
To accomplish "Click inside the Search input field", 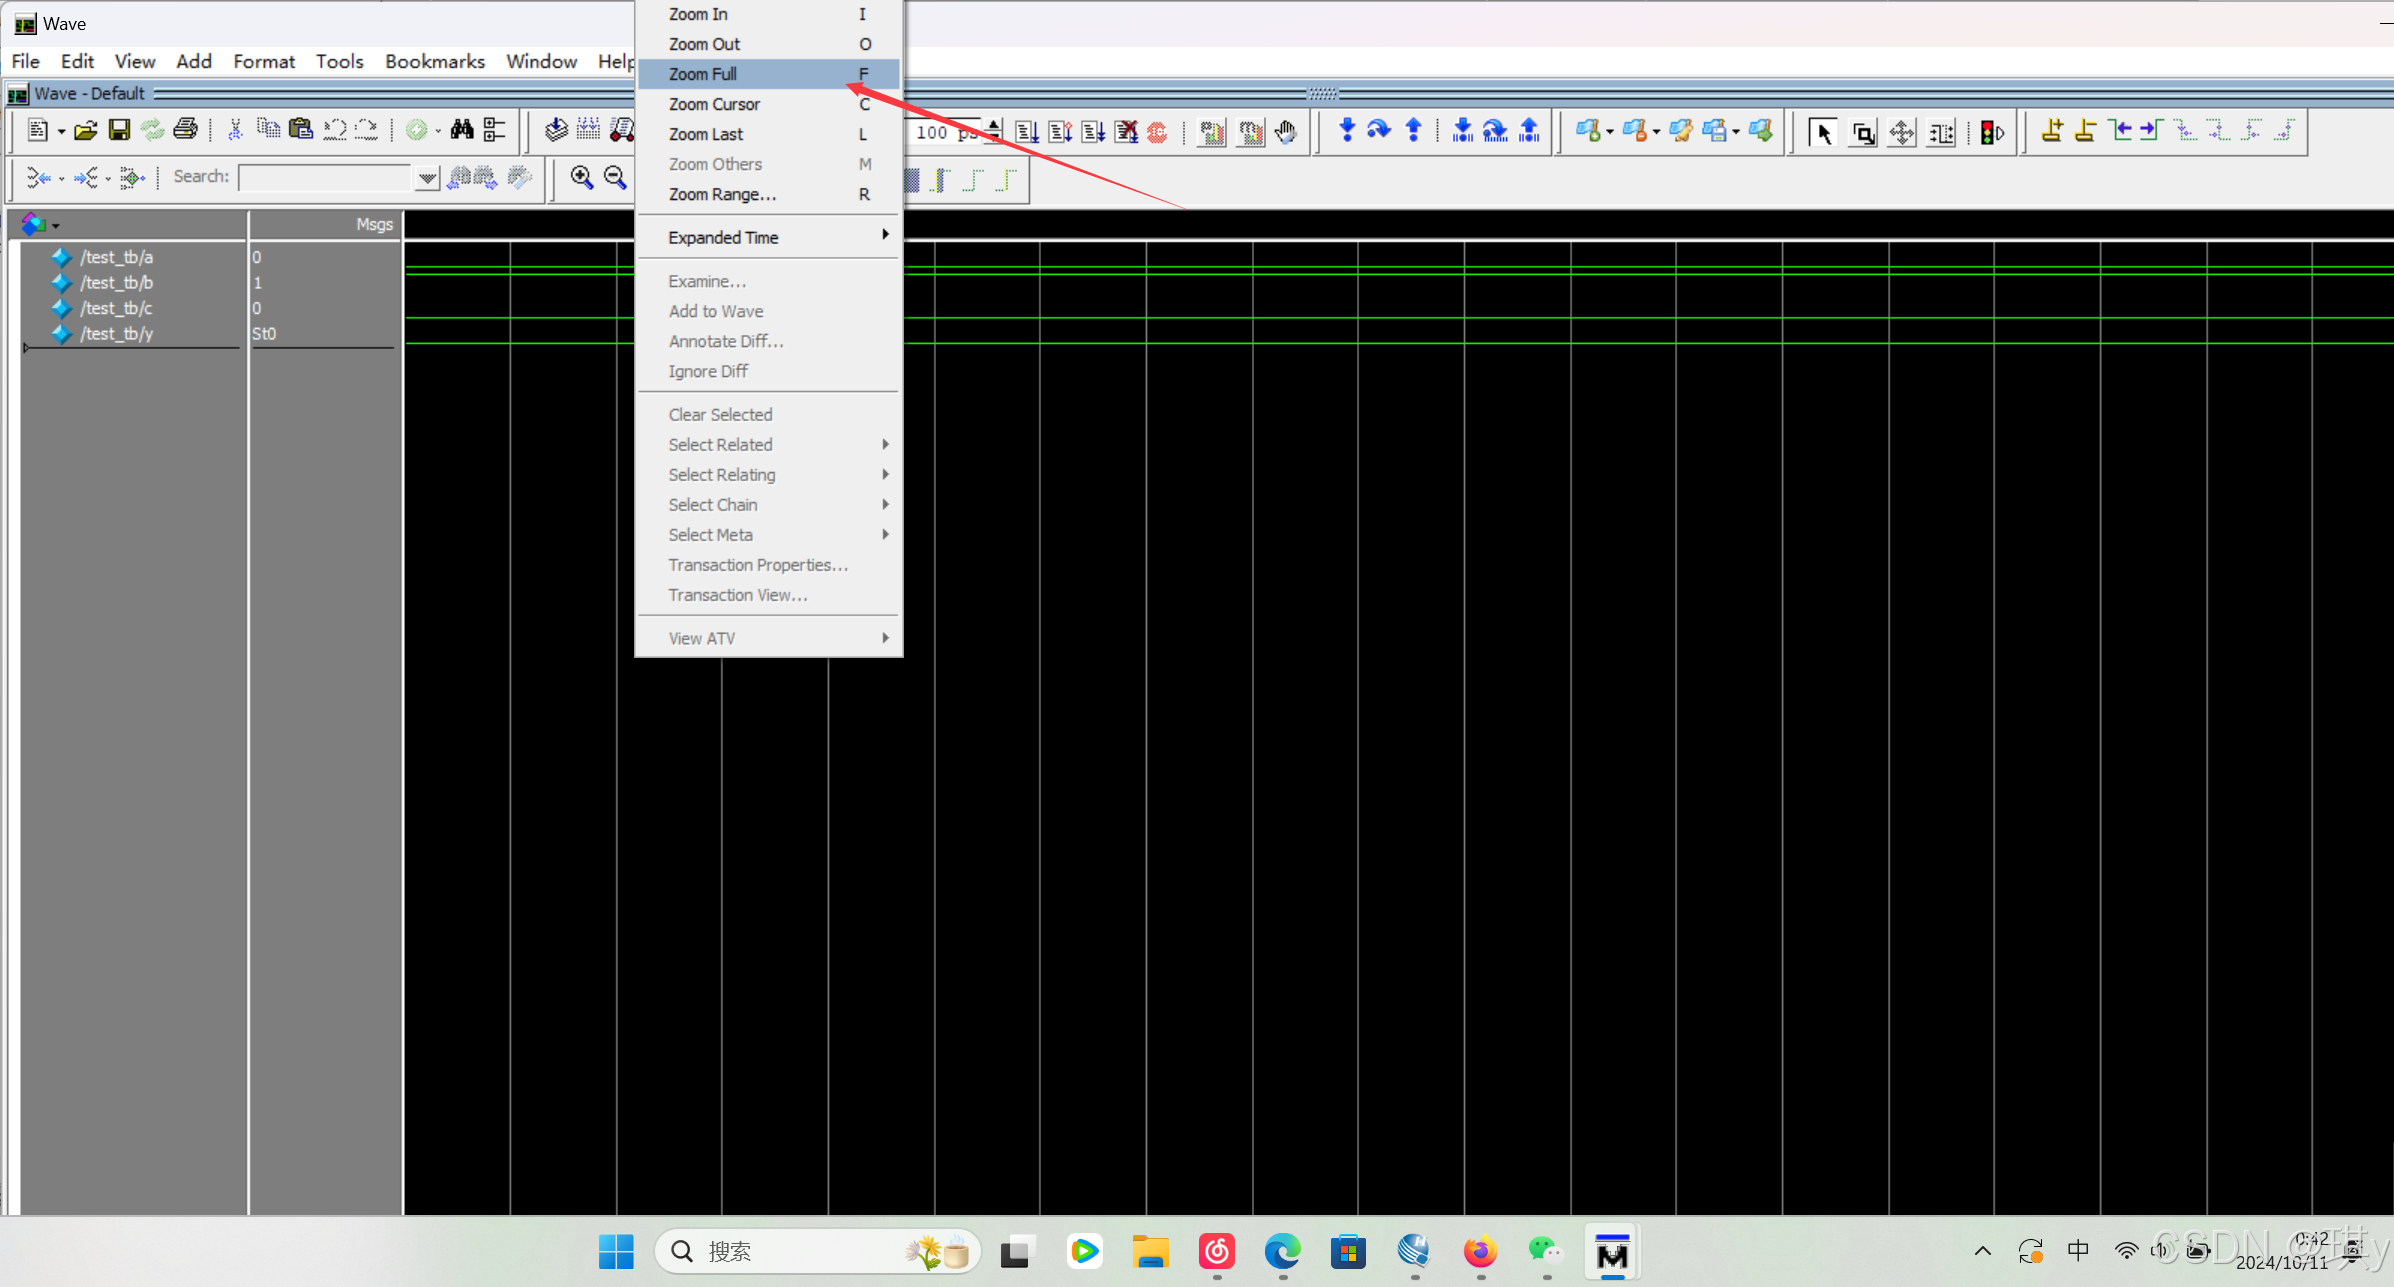I will (324, 178).
